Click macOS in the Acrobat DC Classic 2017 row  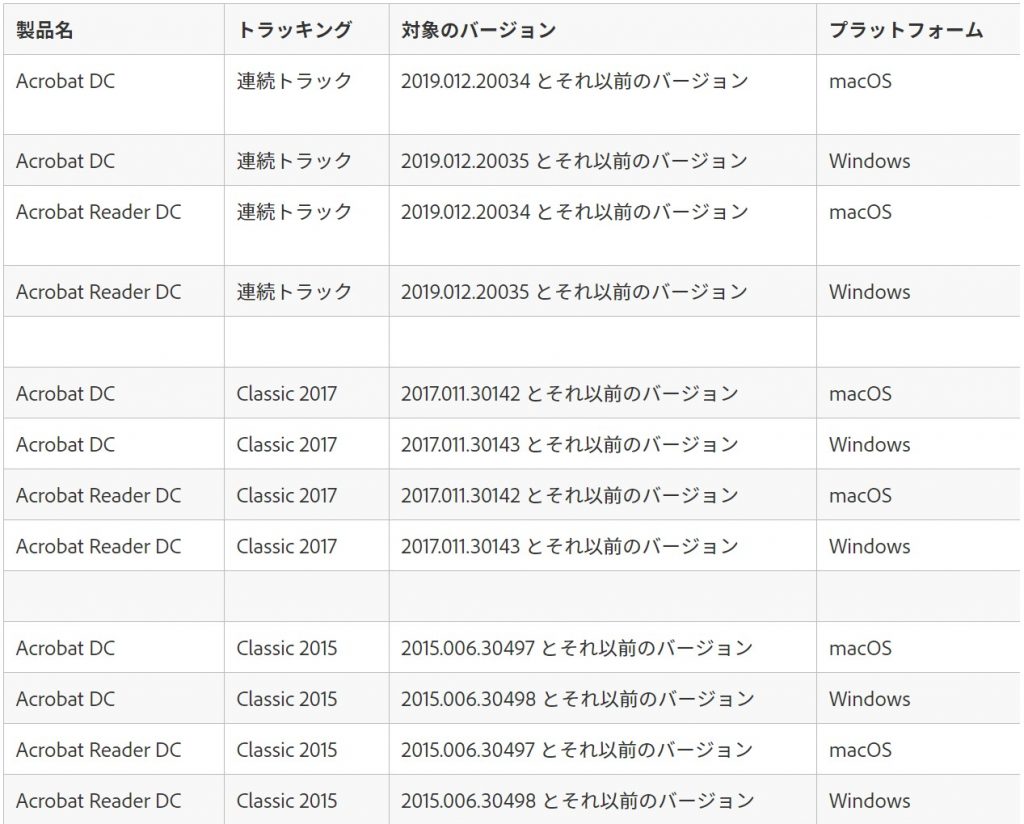[x=860, y=393]
